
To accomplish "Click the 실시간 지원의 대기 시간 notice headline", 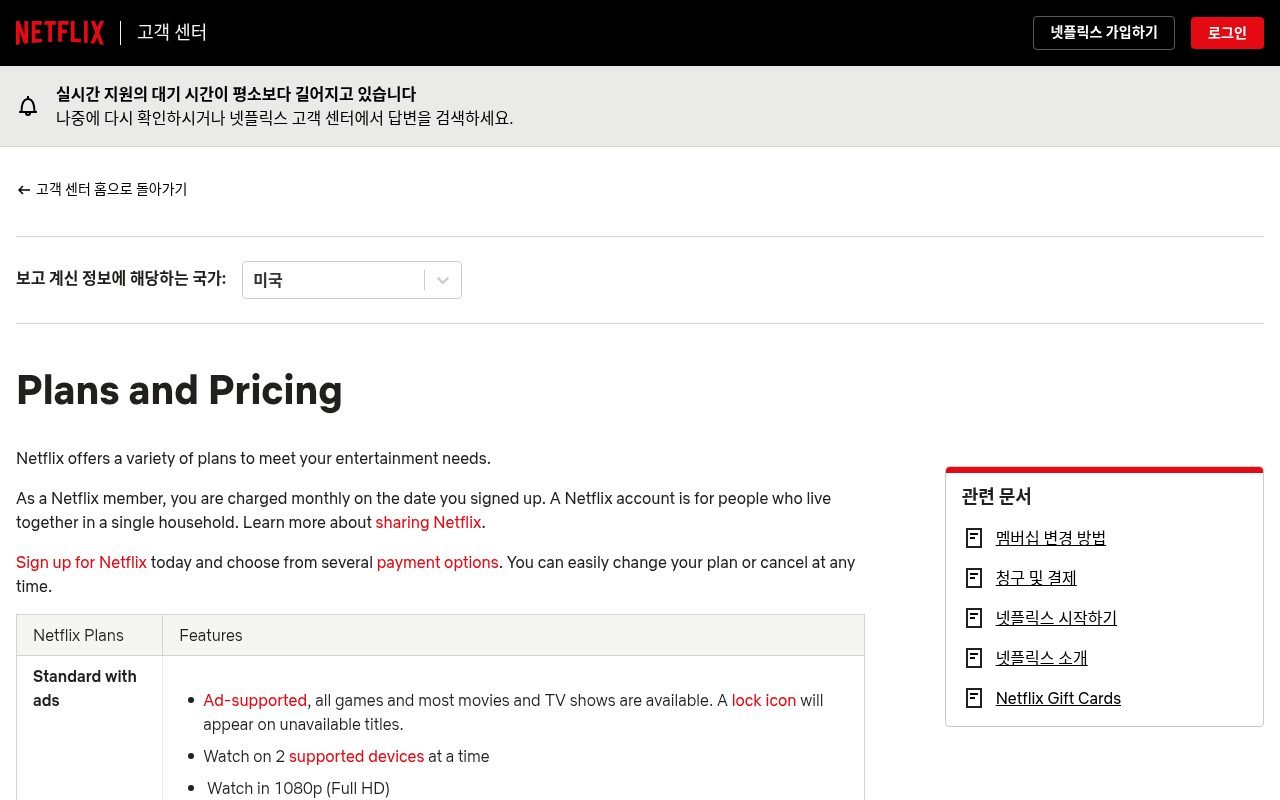I will click(x=236, y=94).
